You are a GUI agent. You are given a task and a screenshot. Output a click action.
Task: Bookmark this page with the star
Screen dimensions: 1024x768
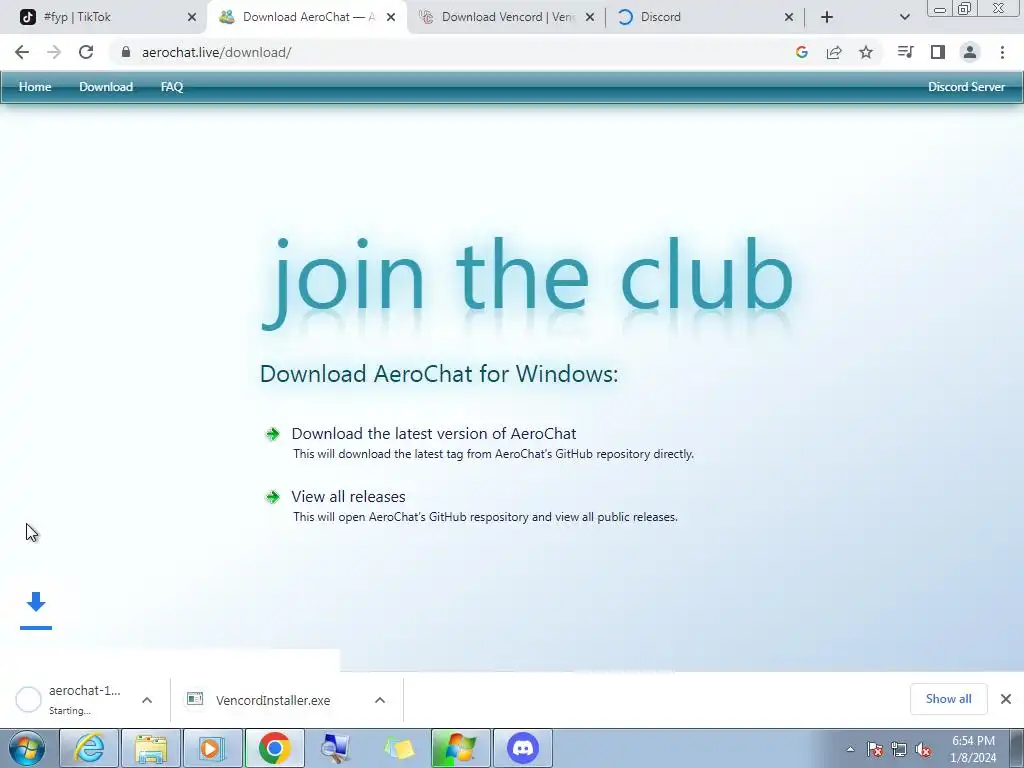866,52
